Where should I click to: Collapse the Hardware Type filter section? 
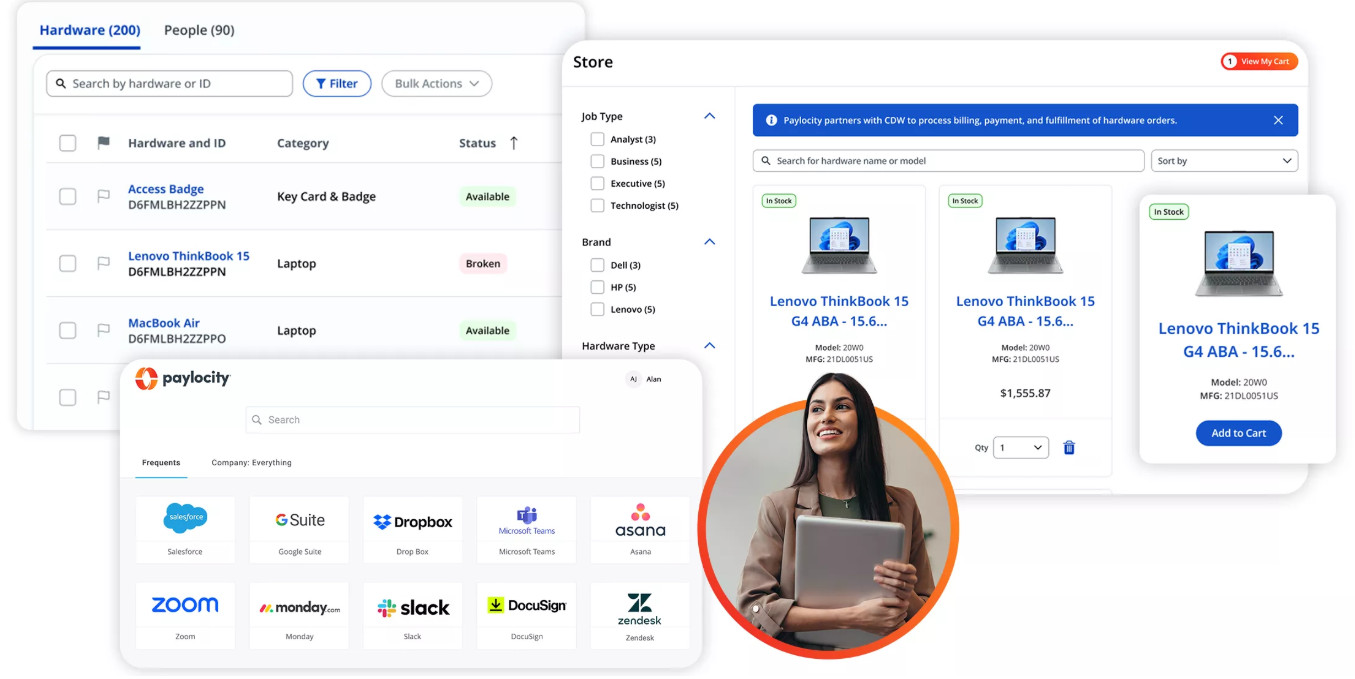point(710,346)
